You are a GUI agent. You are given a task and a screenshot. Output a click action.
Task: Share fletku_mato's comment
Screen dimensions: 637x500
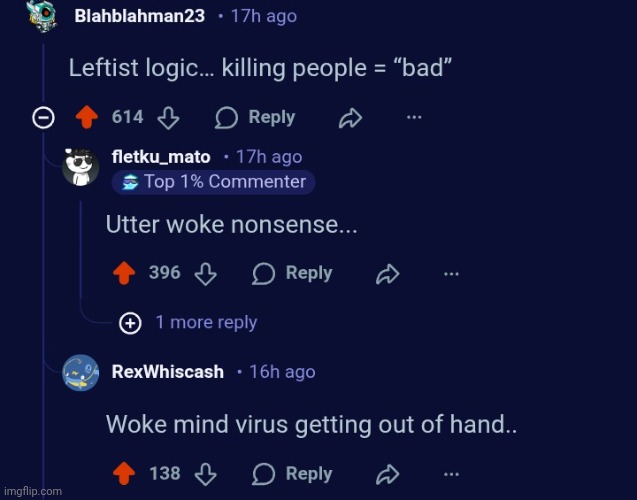(x=388, y=274)
